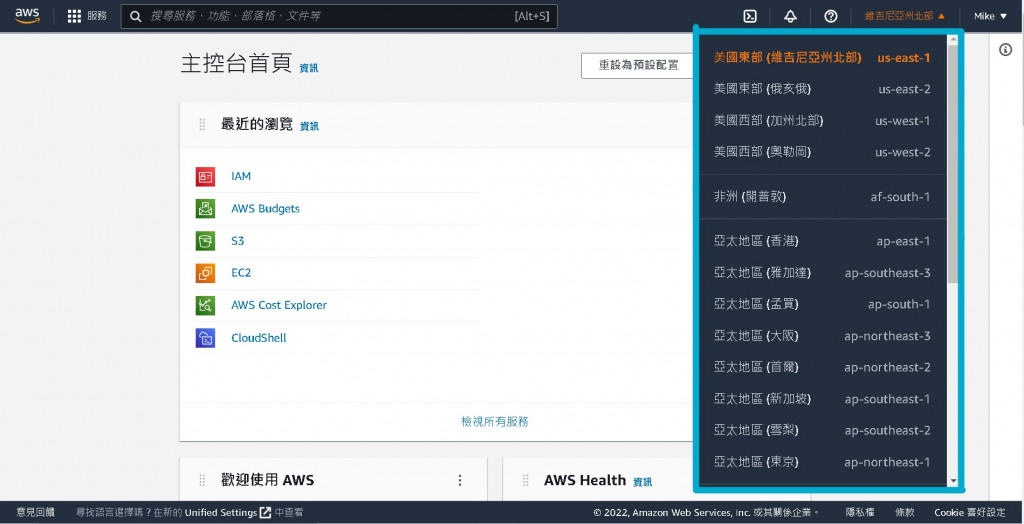This screenshot has width=1024, height=524.
Task: Open the 歡迎使用 AWS widget options menu
Action: (x=460, y=480)
